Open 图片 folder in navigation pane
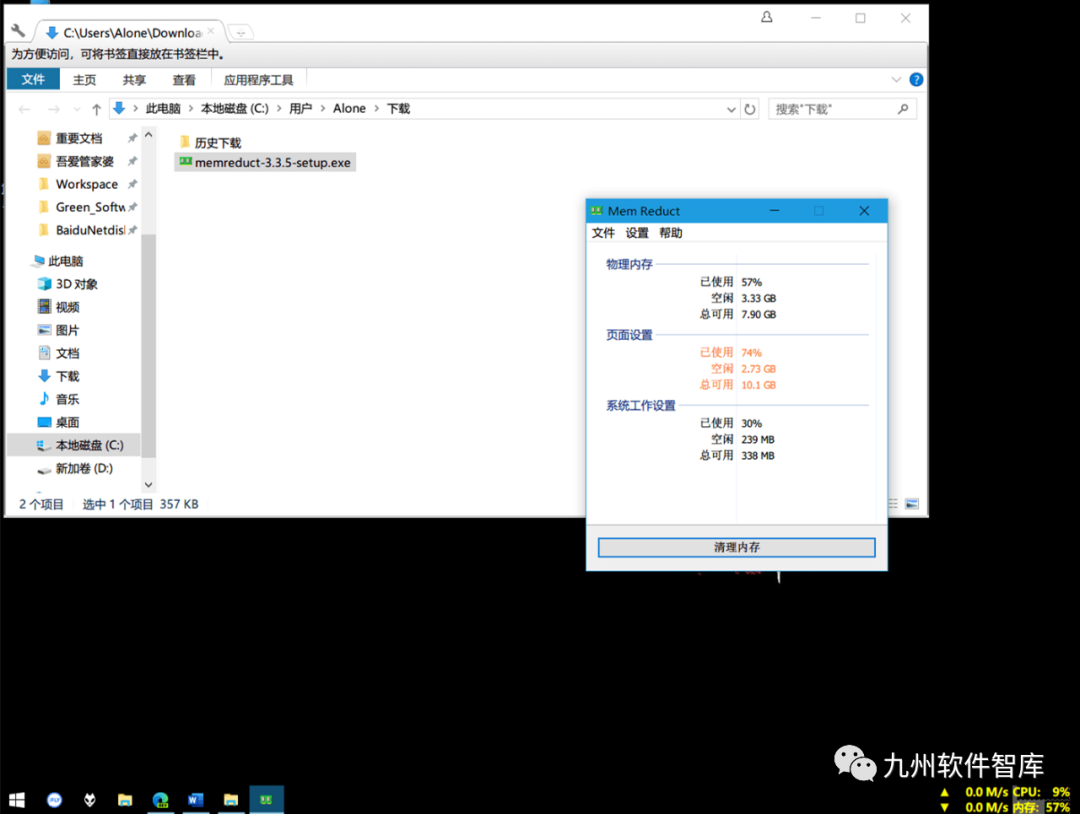Screen dimensions: 1080x814 click(68, 330)
